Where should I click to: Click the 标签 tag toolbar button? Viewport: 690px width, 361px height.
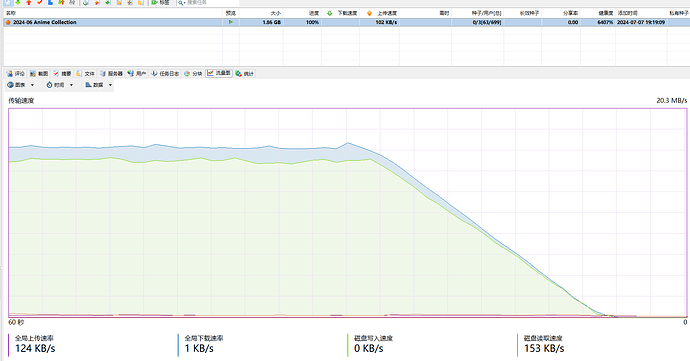coord(161,2)
